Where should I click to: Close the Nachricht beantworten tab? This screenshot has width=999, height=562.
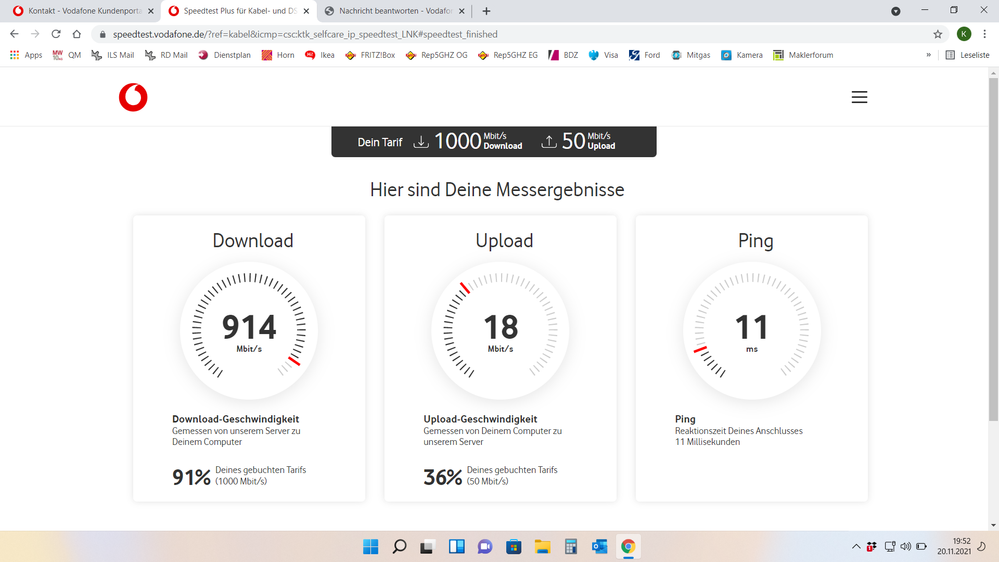point(462,11)
